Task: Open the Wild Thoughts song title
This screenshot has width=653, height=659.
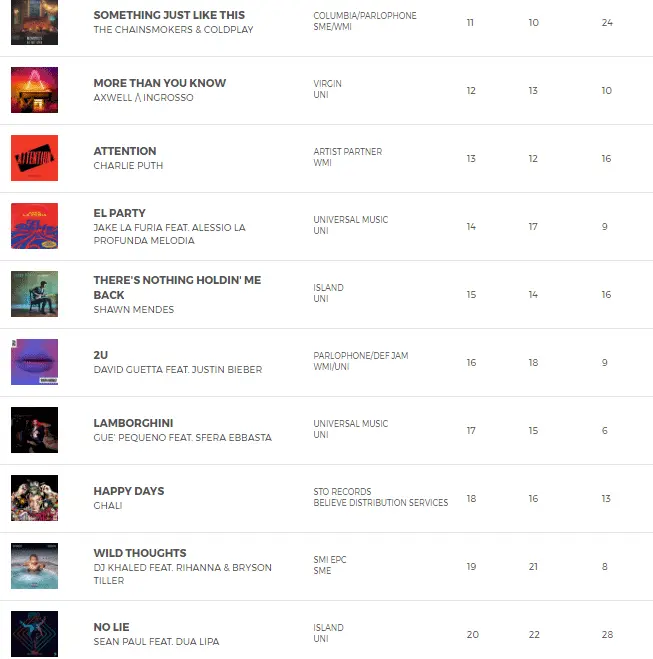Action: 139,553
